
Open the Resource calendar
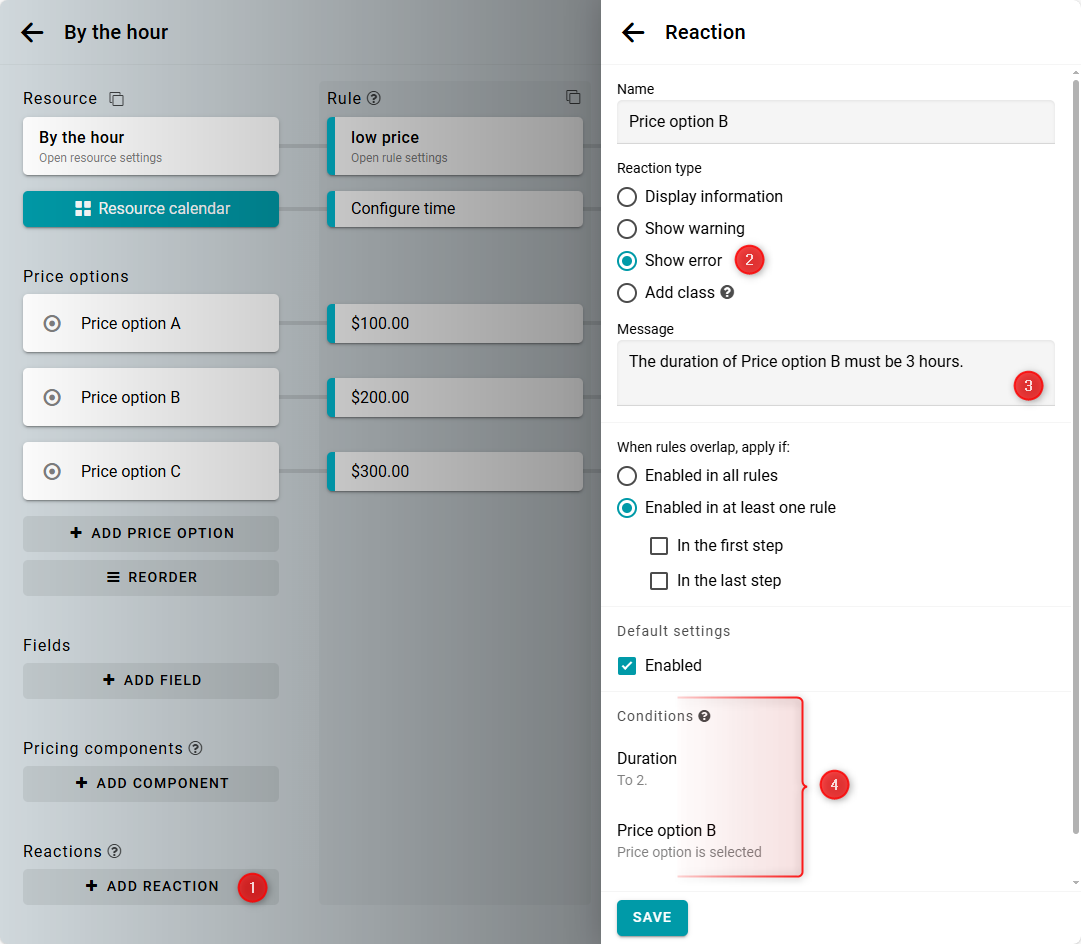(151, 209)
